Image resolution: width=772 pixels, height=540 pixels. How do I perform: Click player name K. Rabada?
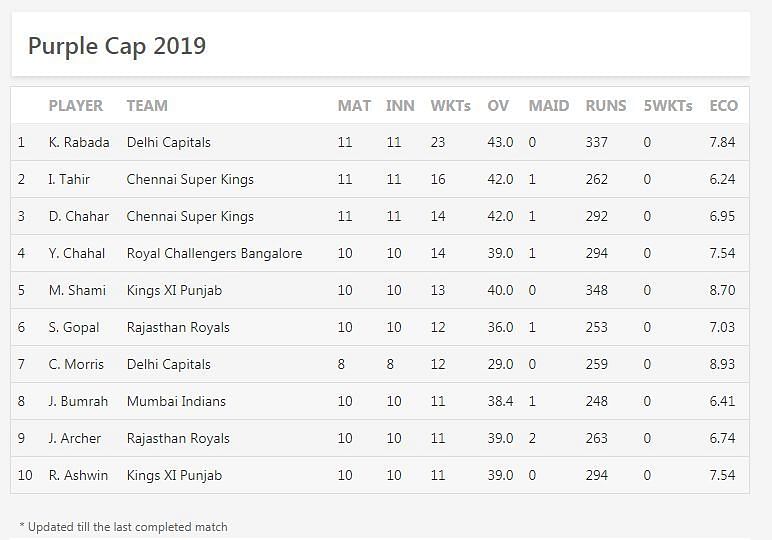click(x=79, y=142)
